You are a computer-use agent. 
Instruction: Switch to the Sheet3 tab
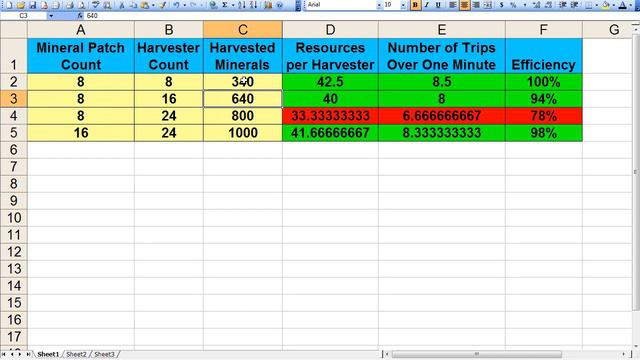point(104,354)
